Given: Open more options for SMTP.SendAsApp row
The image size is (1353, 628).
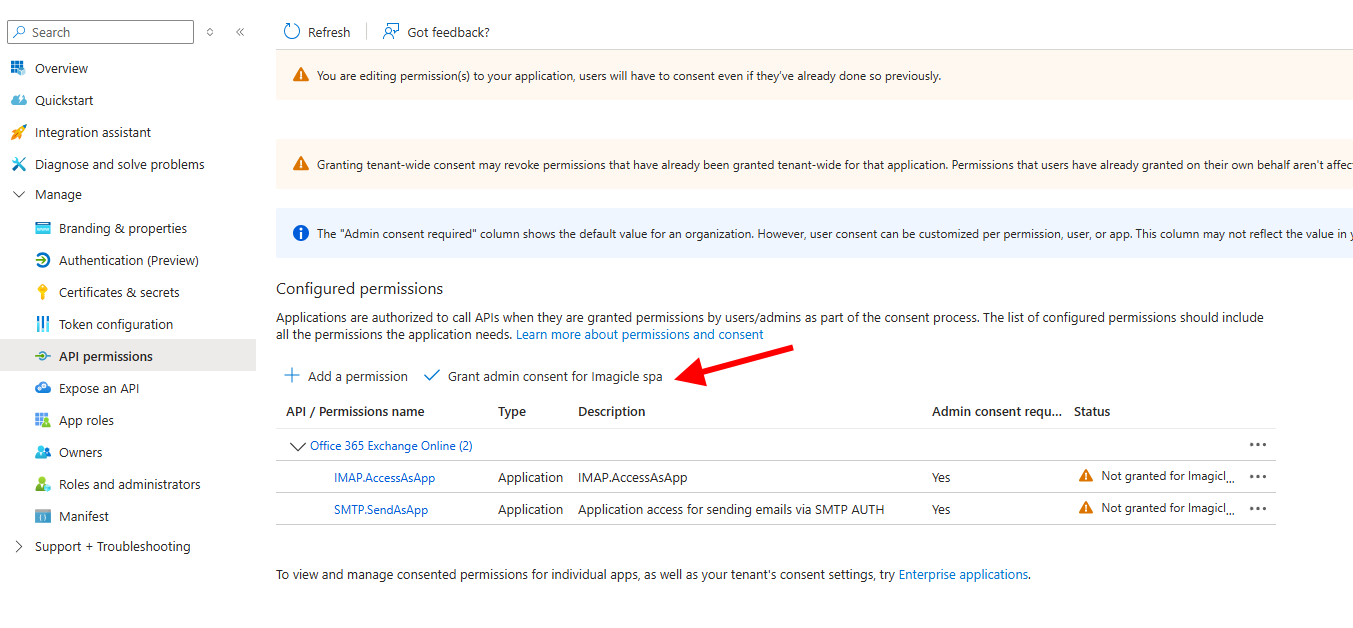Looking at the screenshot, I should tap(1258, 509).
